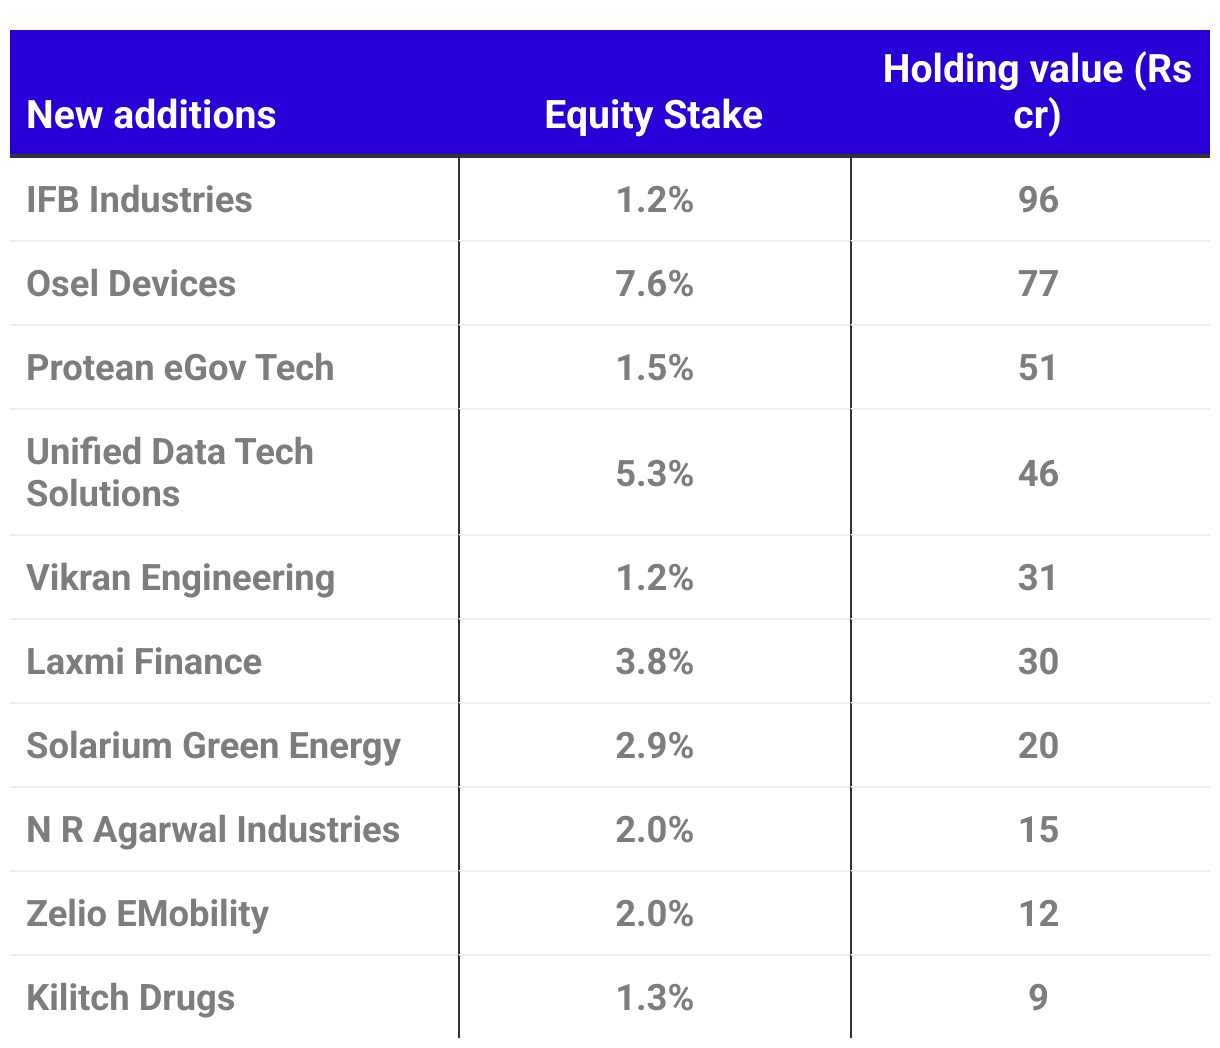Click on Protean eGov Tech
Image resolution: width=1220 pixels, height=1048 pixels.
[180, 368]
